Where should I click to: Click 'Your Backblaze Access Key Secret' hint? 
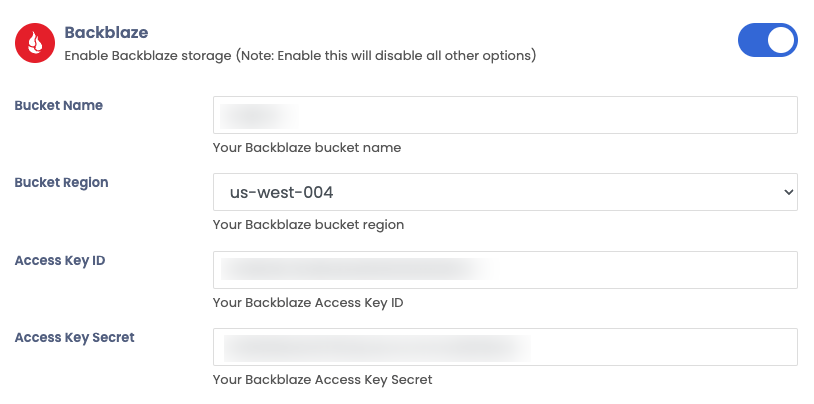tap(323, 379)
